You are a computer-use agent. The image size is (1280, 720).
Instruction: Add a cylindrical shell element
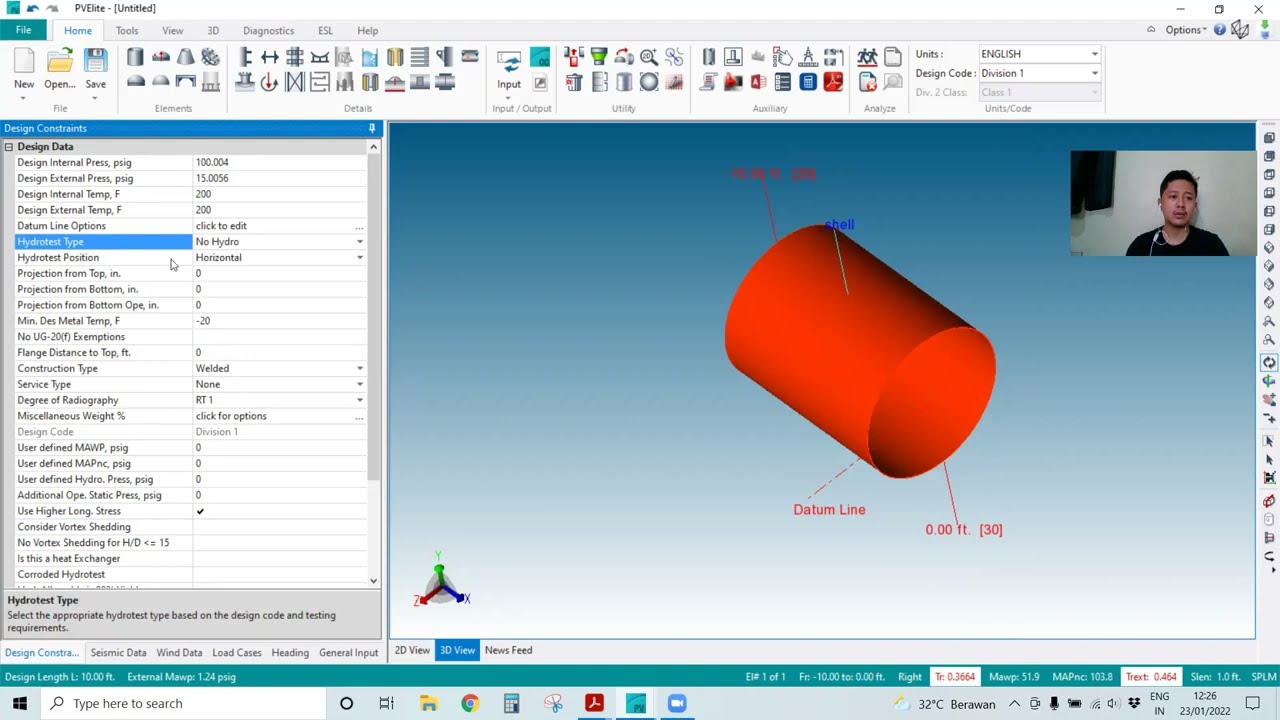point(135,56)
